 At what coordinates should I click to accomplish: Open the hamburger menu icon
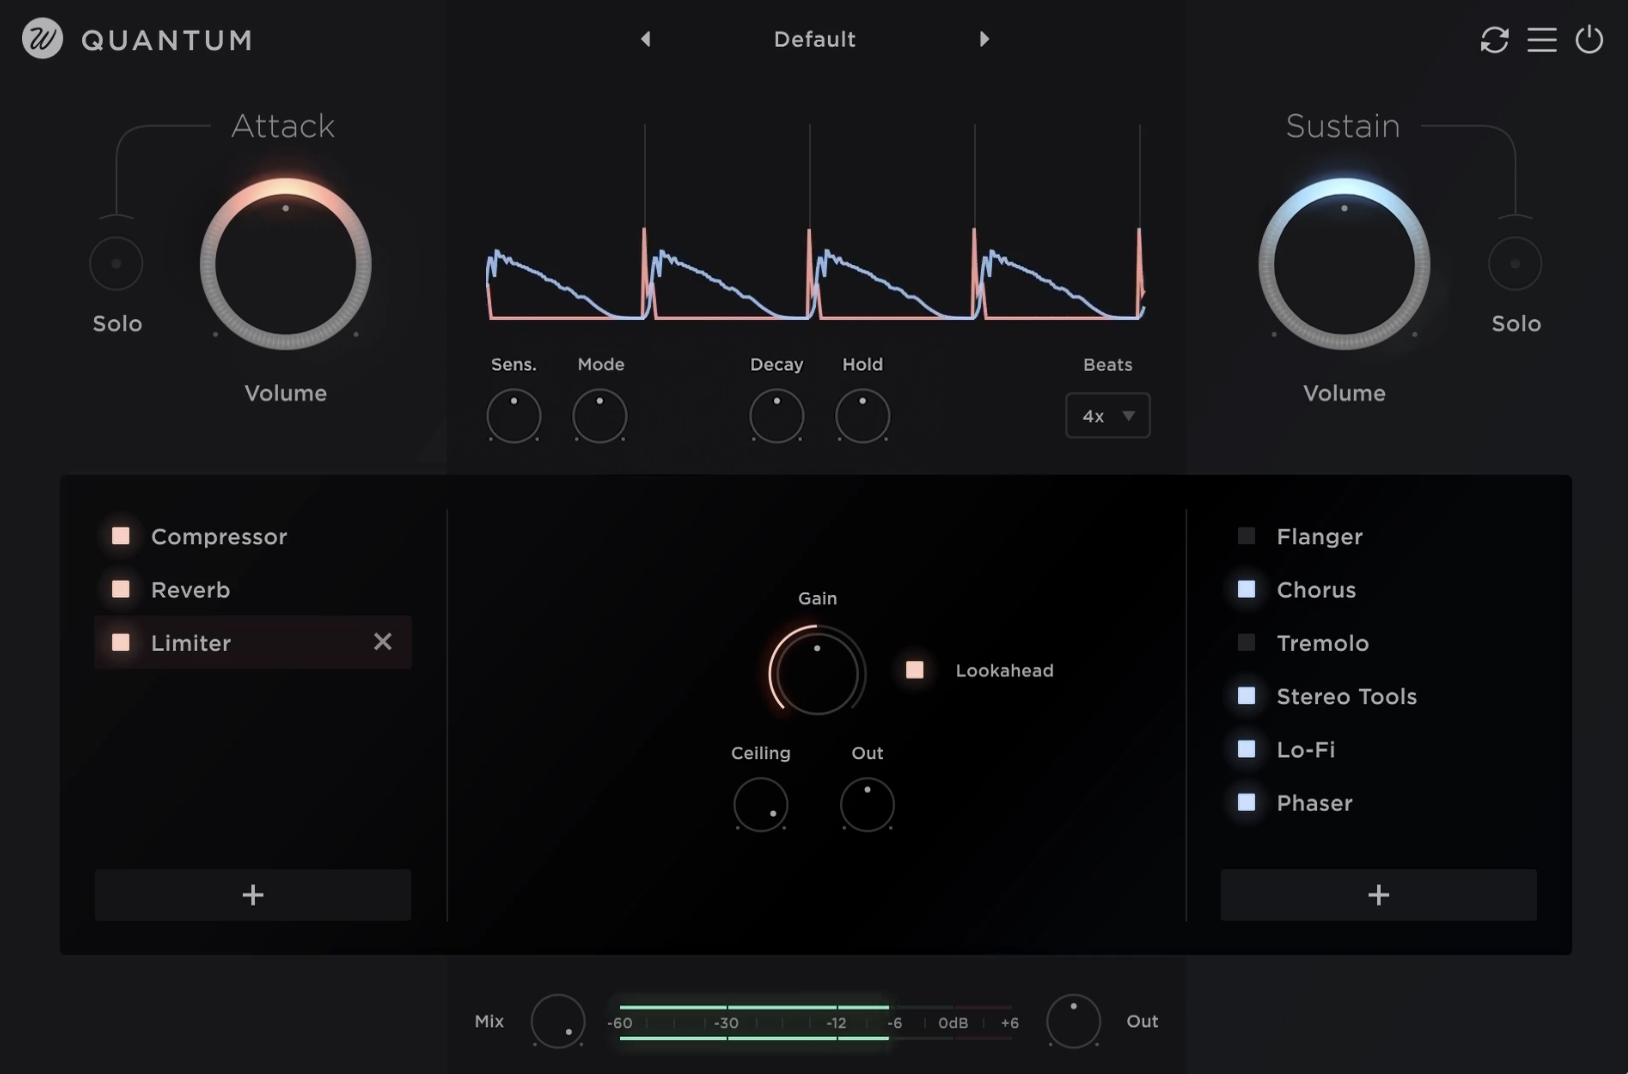1542,40
